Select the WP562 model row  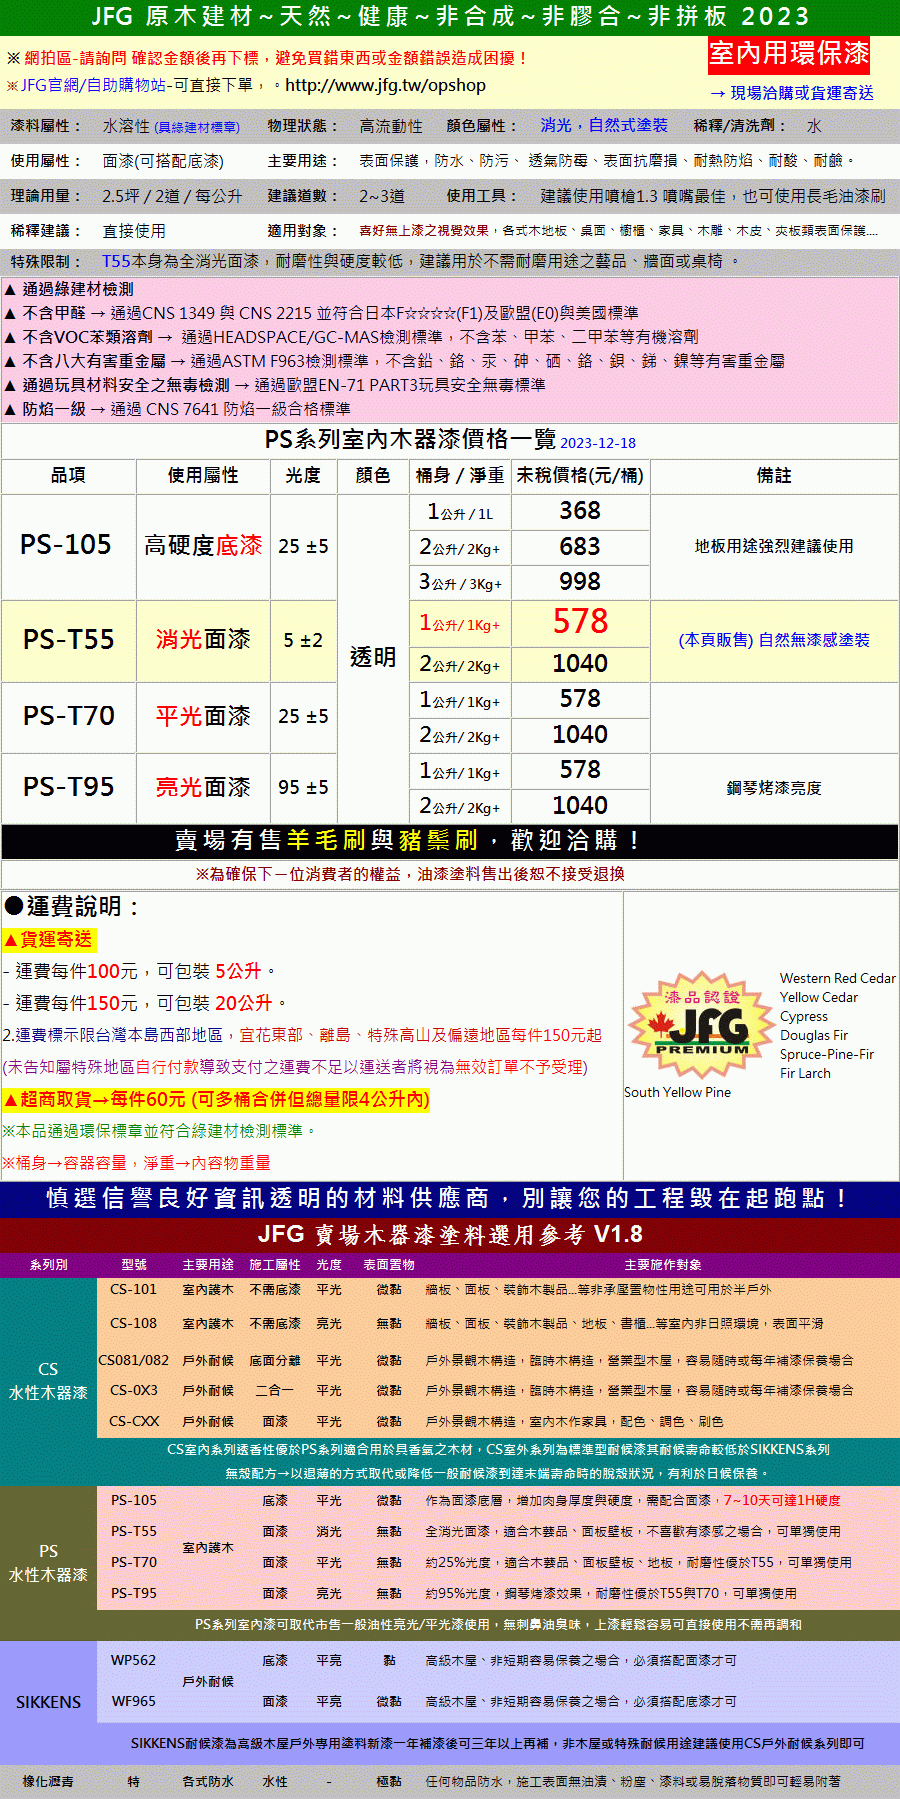498,1661
